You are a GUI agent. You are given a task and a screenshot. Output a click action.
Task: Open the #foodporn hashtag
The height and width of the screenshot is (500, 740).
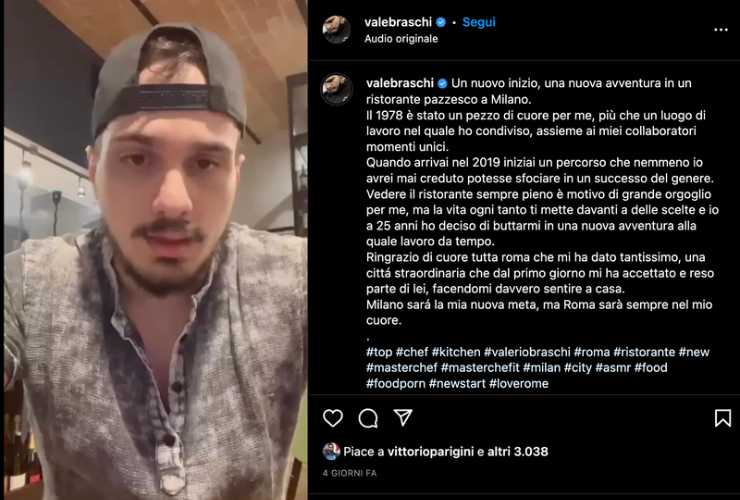395,383
